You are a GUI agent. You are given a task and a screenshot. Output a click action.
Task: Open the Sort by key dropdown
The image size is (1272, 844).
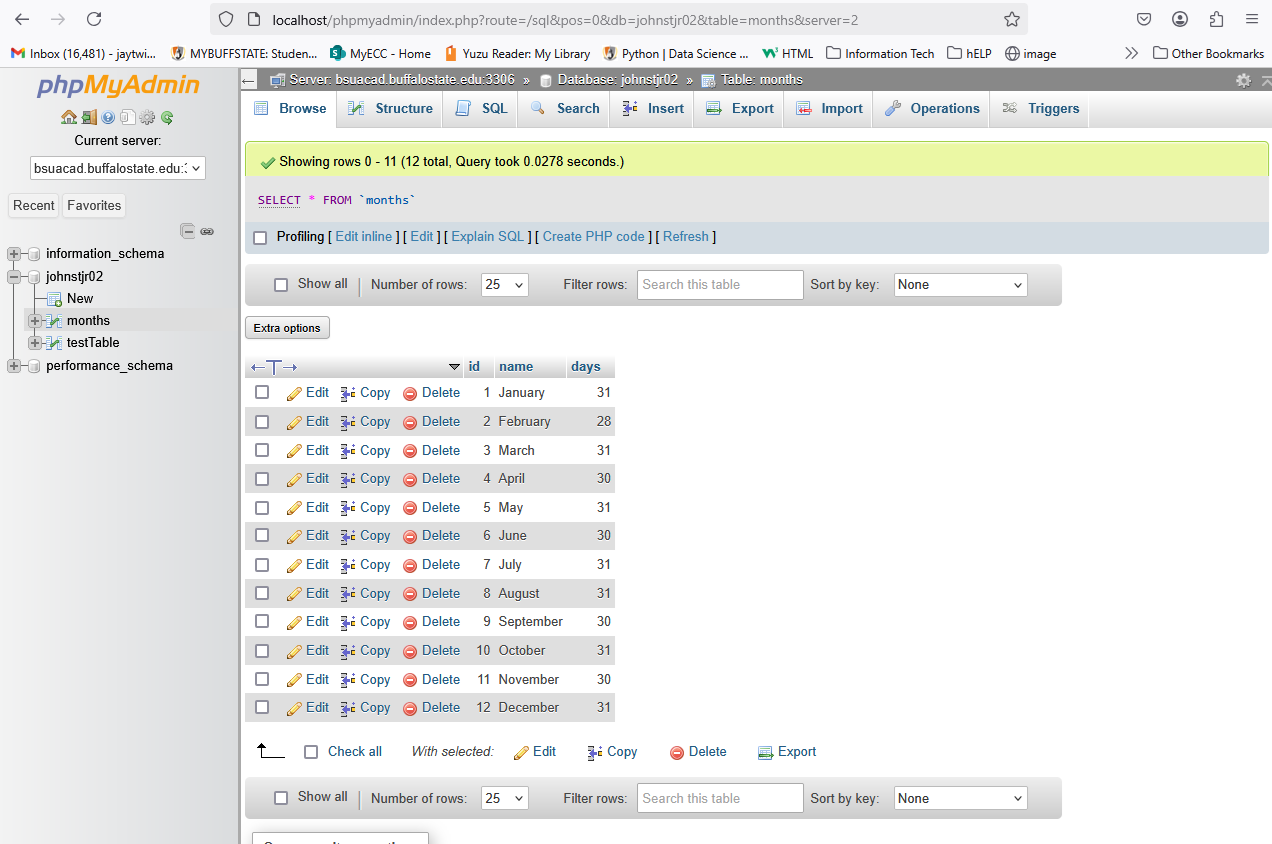[x=959, y=284]
